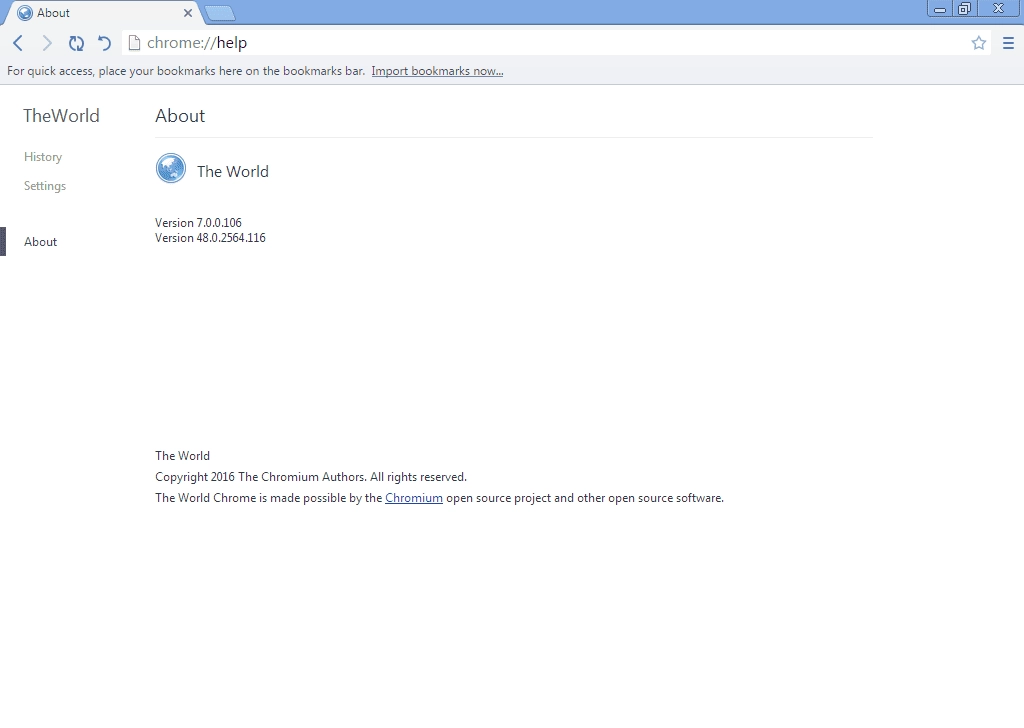Select the About tab

[x=104, y=12]
